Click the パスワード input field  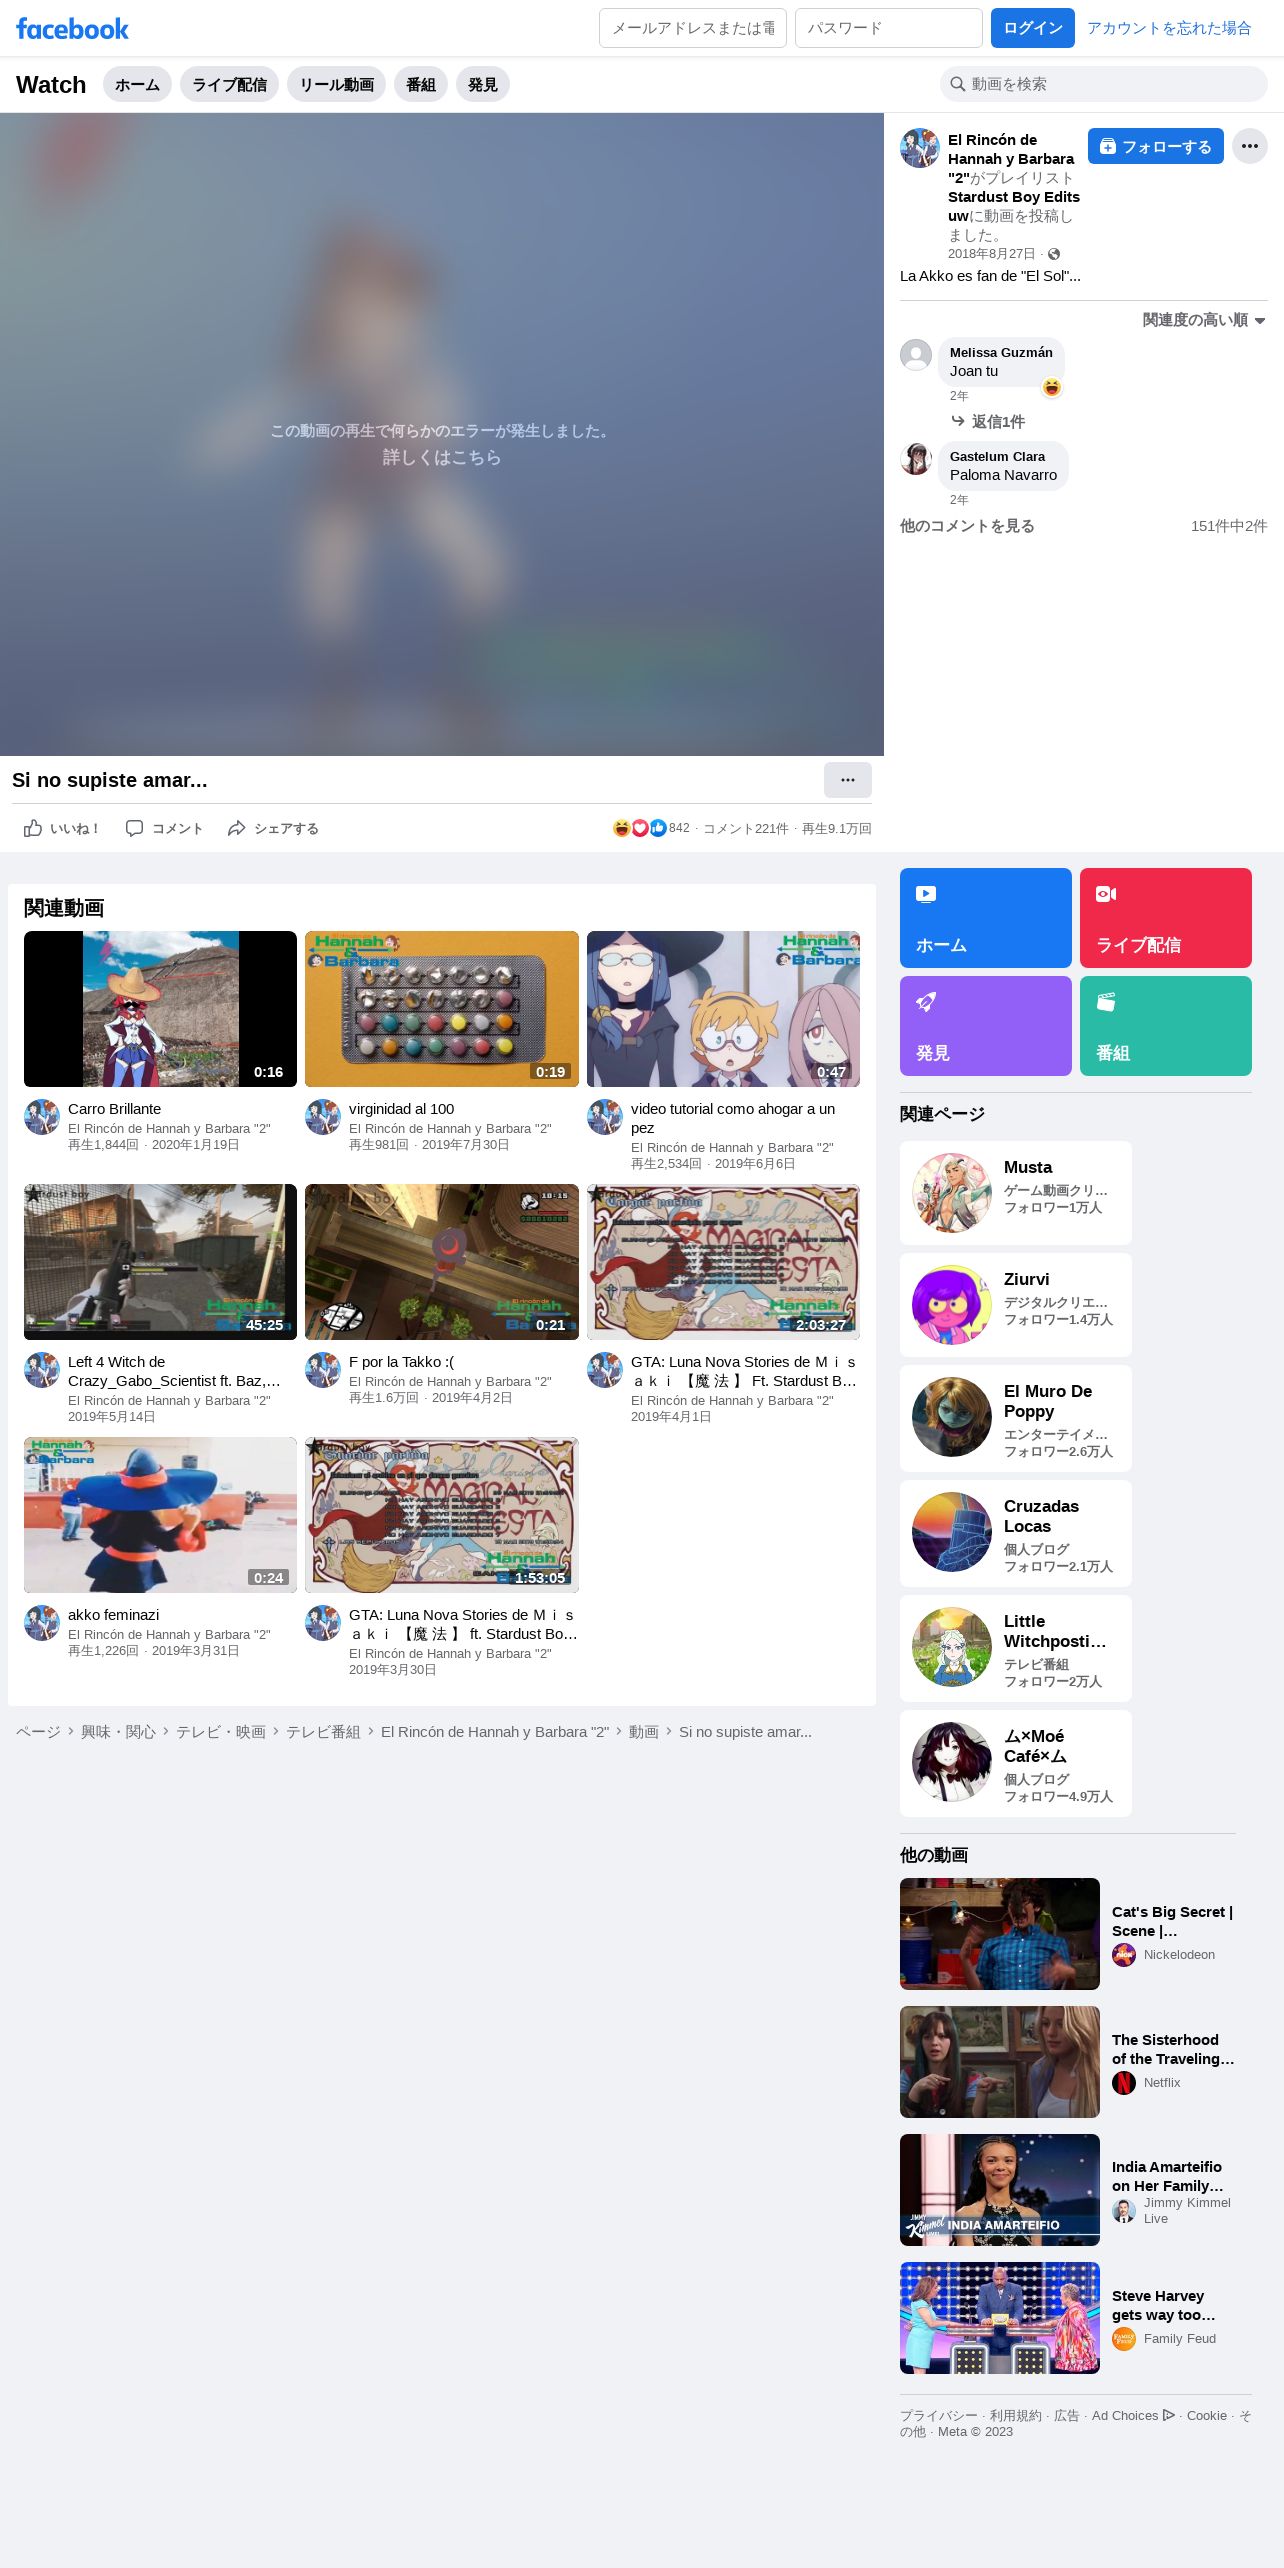pyautogui.click(x=889, y=28)
